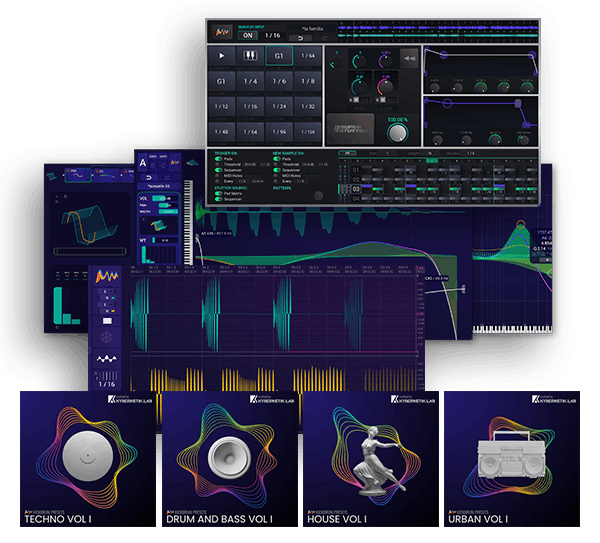Trigger the 1/32 stutter pad

[308, 106]
